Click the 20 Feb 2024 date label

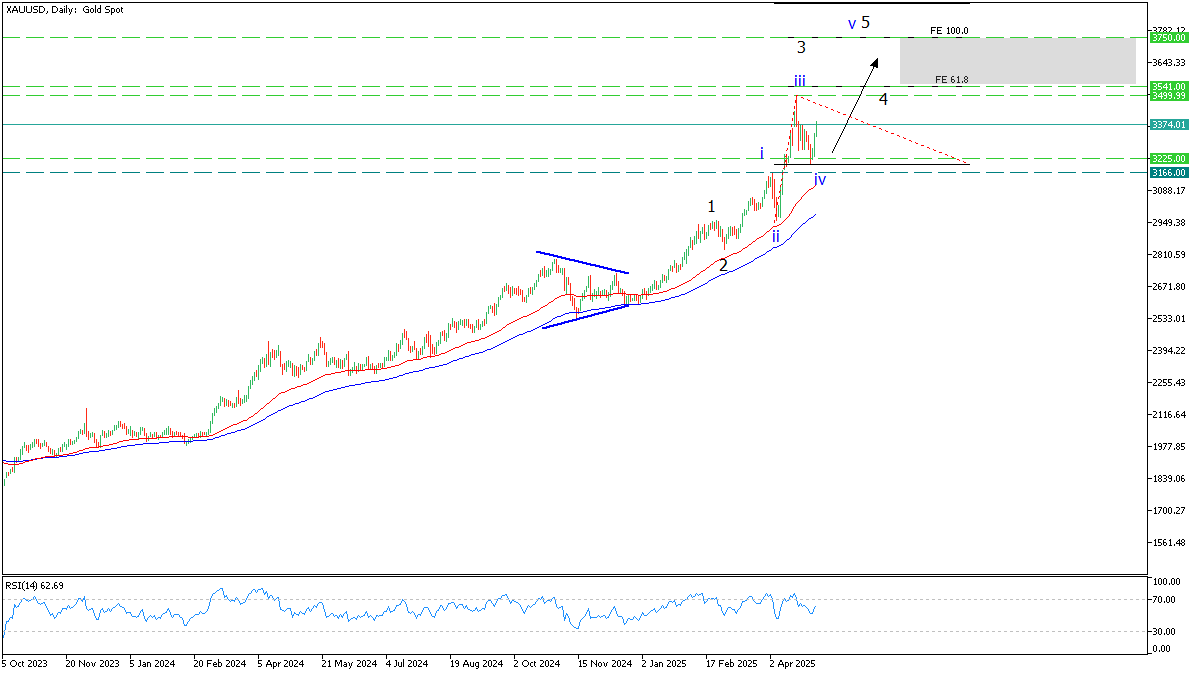click(x=220, y=663)
